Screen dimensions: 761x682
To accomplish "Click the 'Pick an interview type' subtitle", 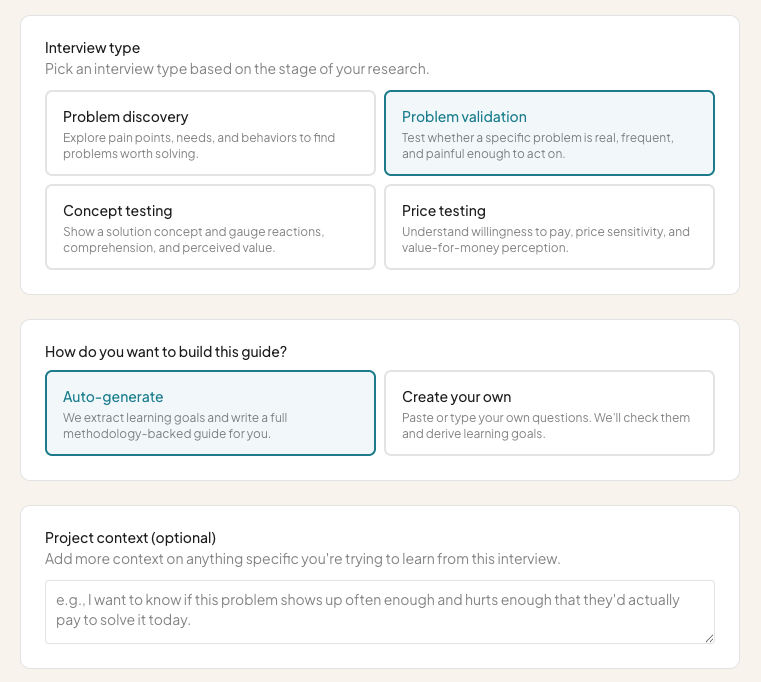I will pyautogui.click(x=237, y=69).
